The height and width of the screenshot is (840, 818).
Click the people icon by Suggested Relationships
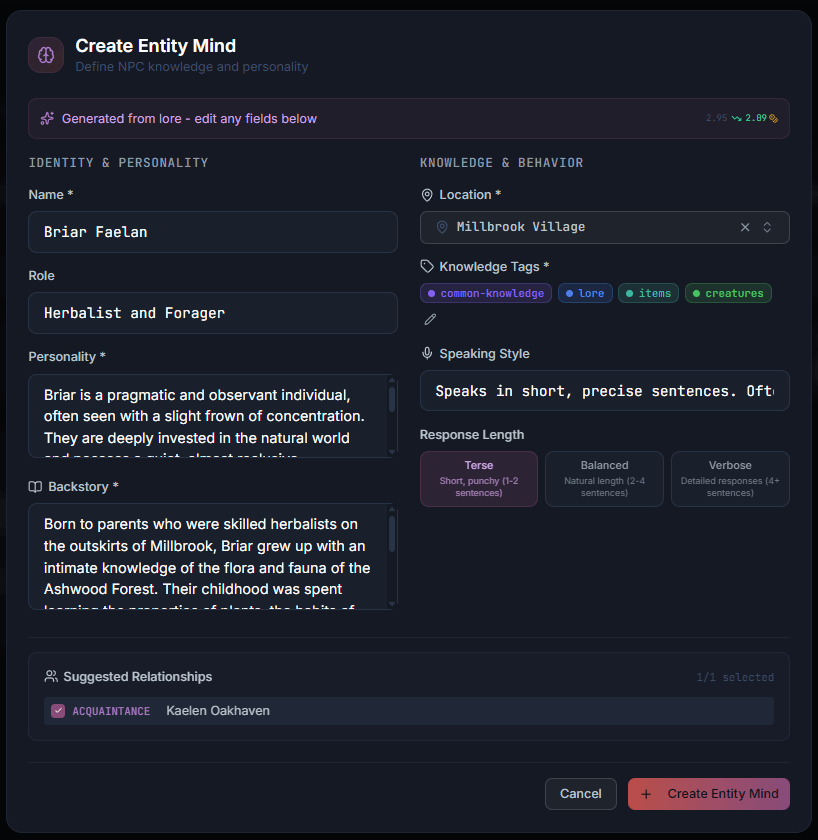tap(51, 676)
